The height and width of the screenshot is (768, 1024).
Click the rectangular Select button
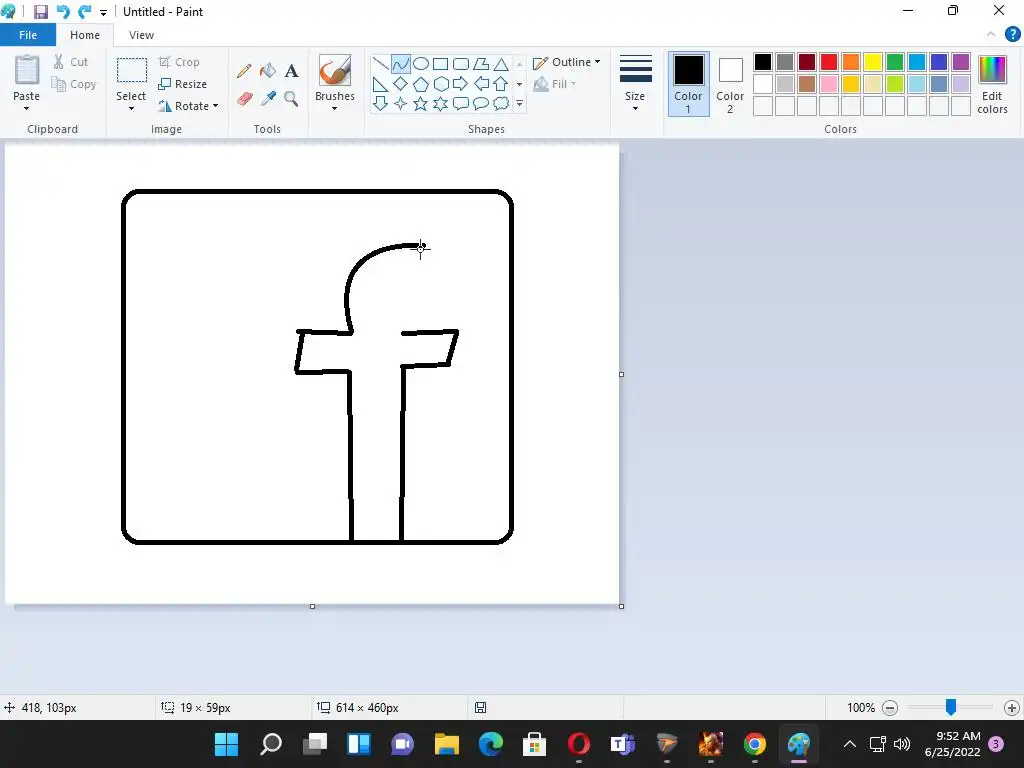(131, 78)
